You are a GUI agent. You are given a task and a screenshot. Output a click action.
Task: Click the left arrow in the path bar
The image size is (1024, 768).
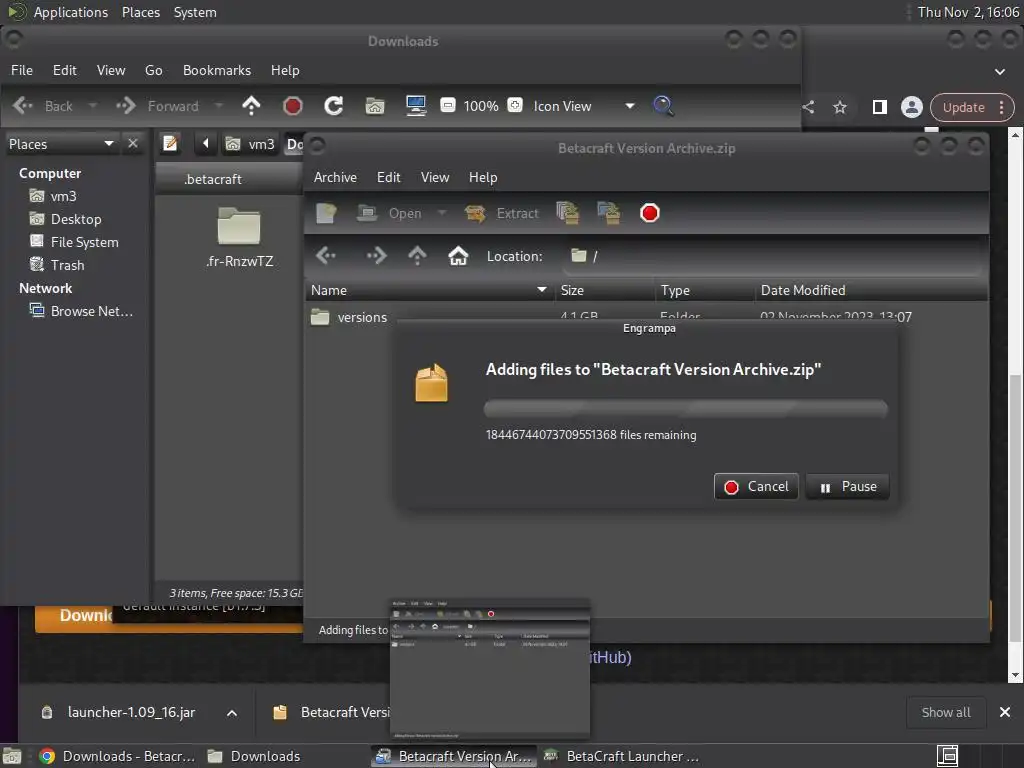pos(206,143)
